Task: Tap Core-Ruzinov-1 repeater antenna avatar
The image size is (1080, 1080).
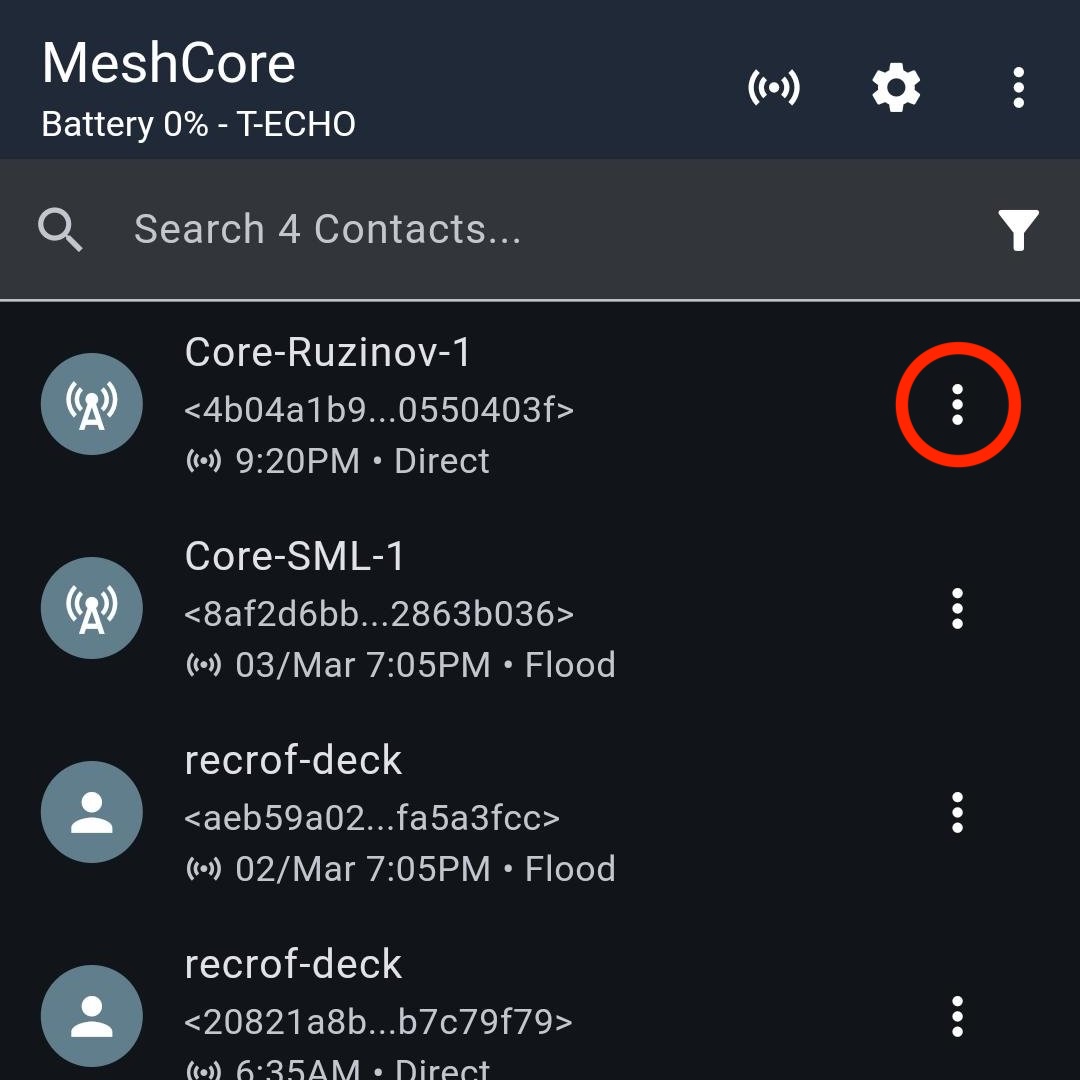Action: coord(92,404)
